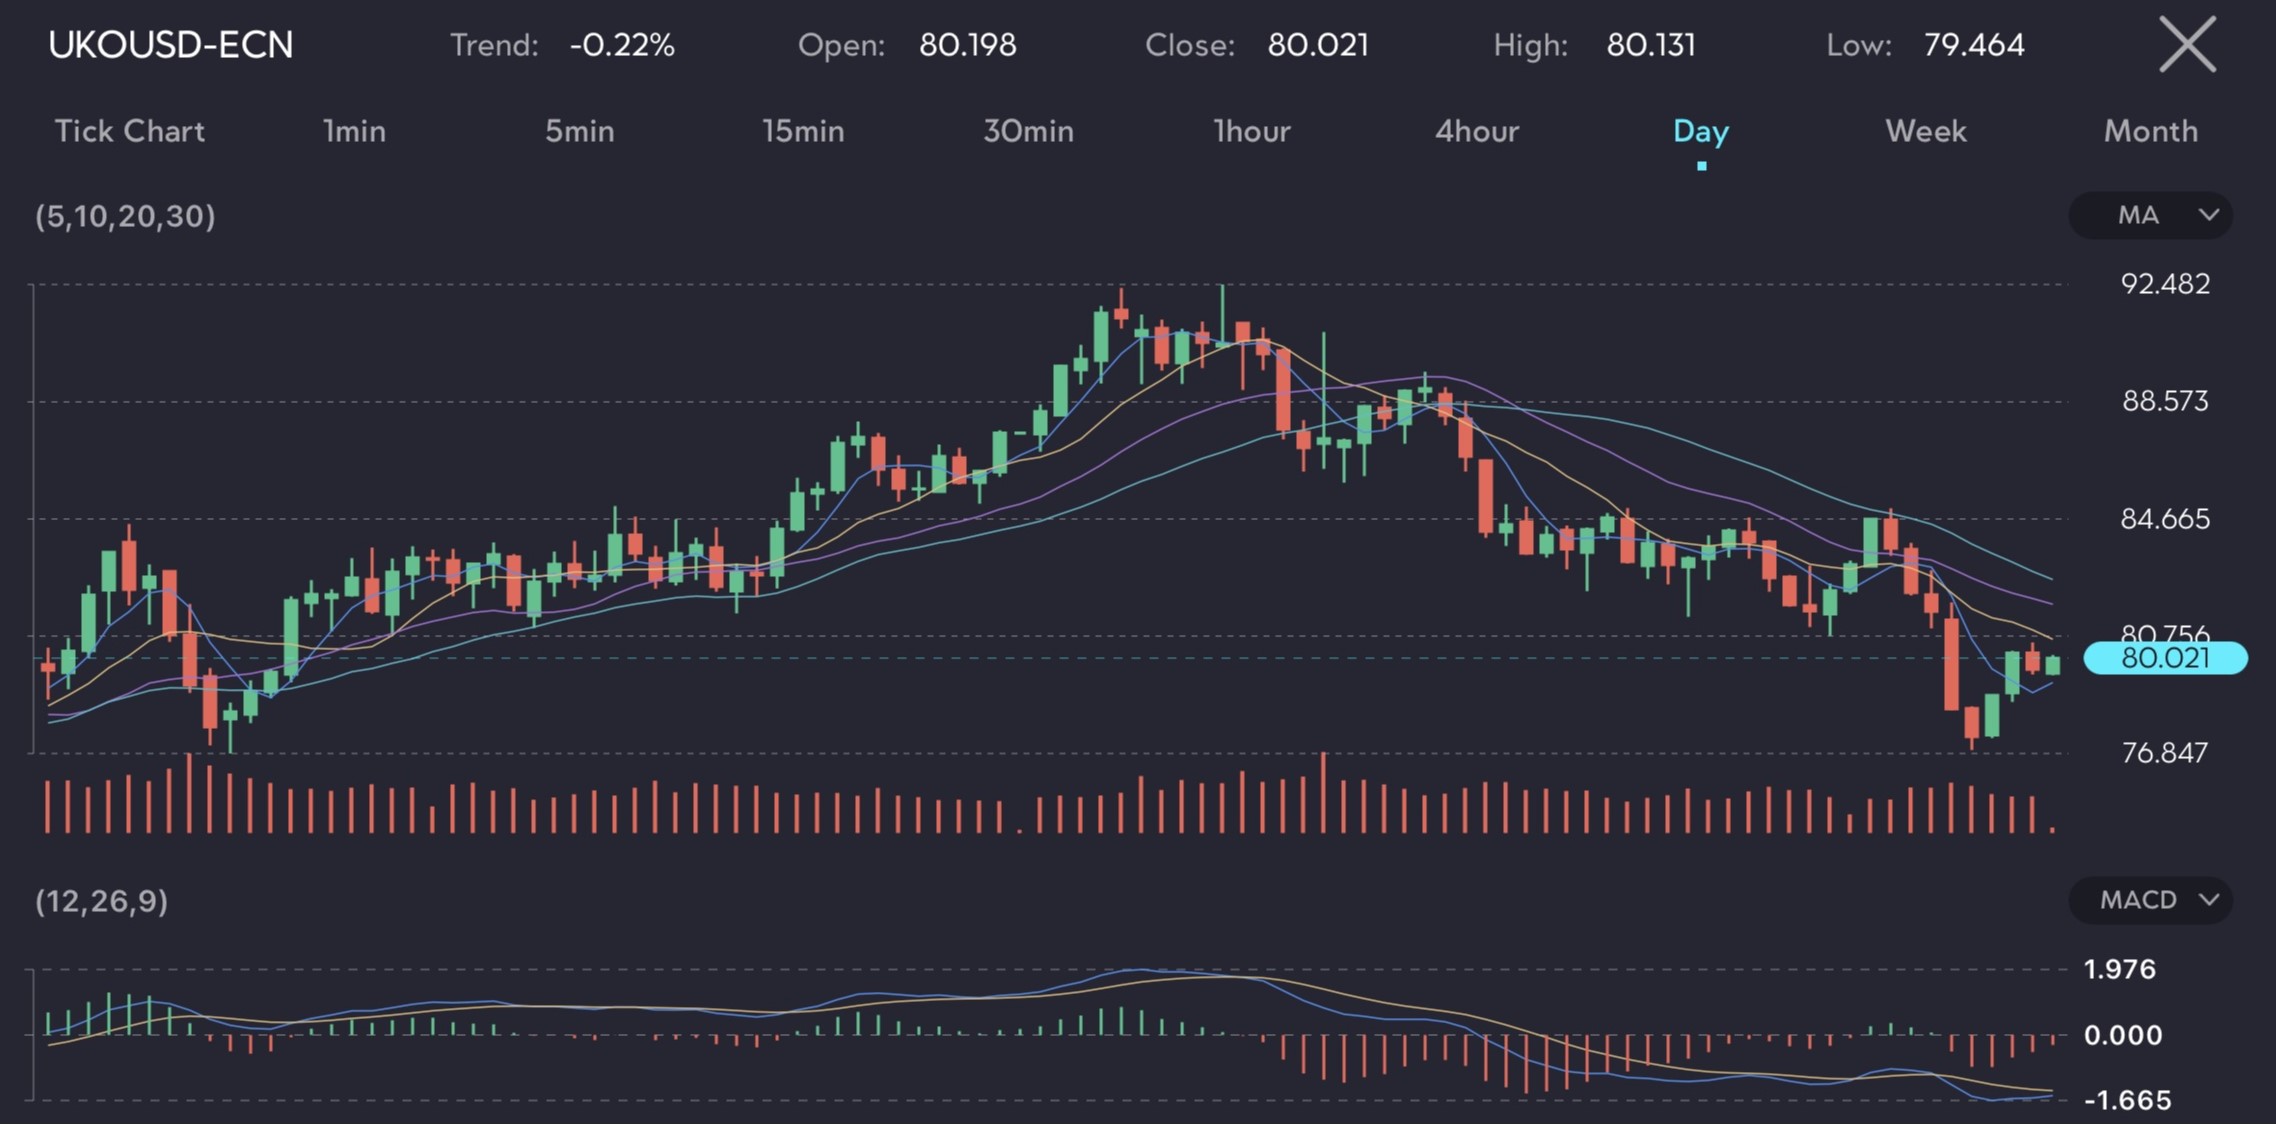
Task: Click the Low price 79.464
Action: pos(1974,45)
